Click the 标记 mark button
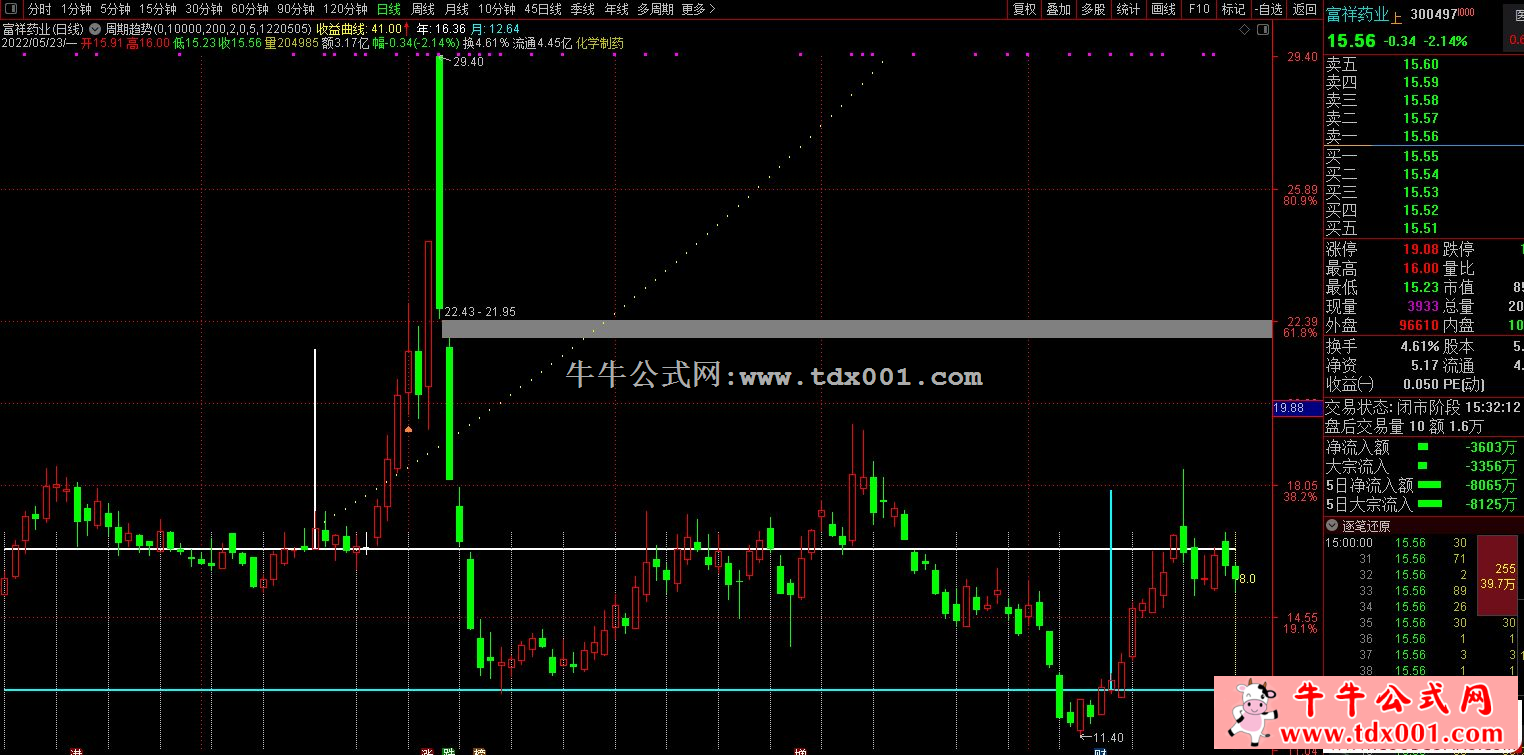 pyautogui.click(x=1233, y=9)
